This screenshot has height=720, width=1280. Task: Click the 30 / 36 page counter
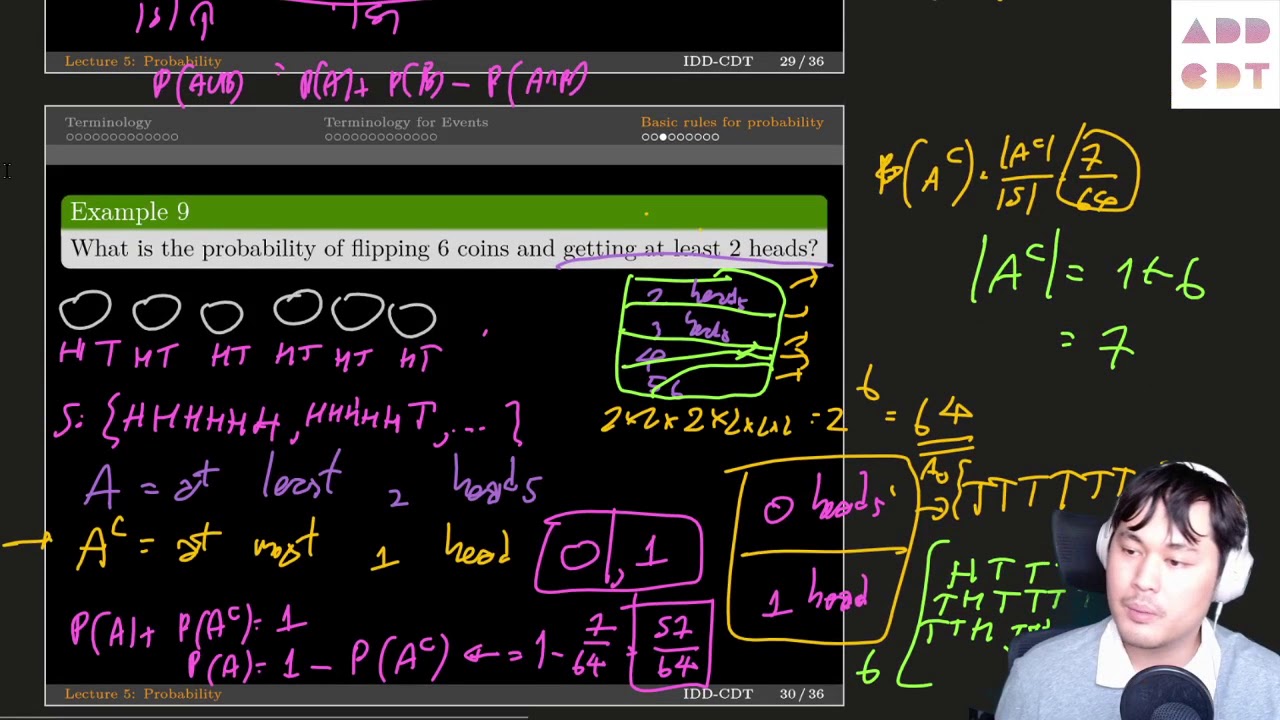click(x=802, y=694)
